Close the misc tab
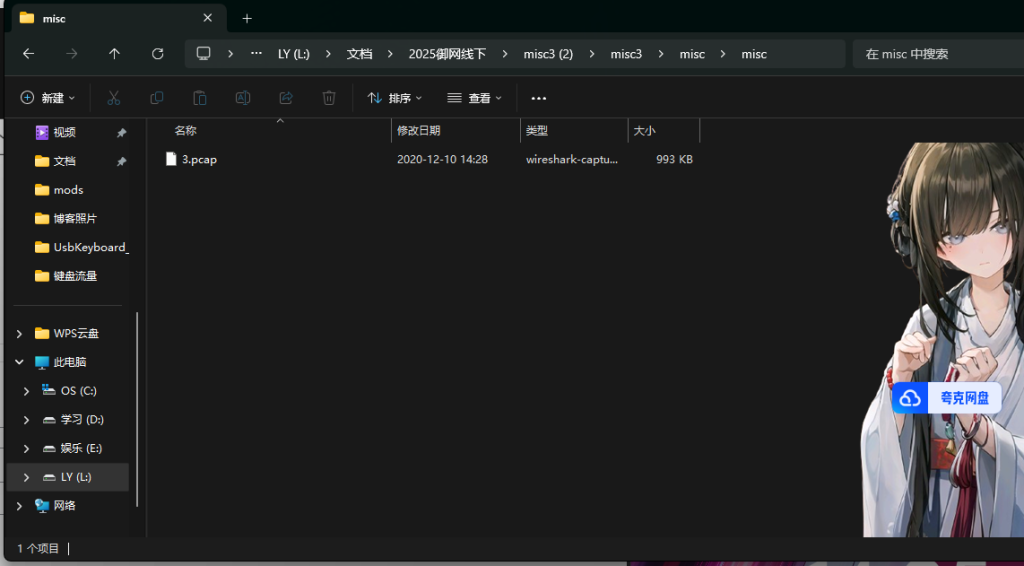The width and height of the screenshot is (1024, 566). (208, 18)
